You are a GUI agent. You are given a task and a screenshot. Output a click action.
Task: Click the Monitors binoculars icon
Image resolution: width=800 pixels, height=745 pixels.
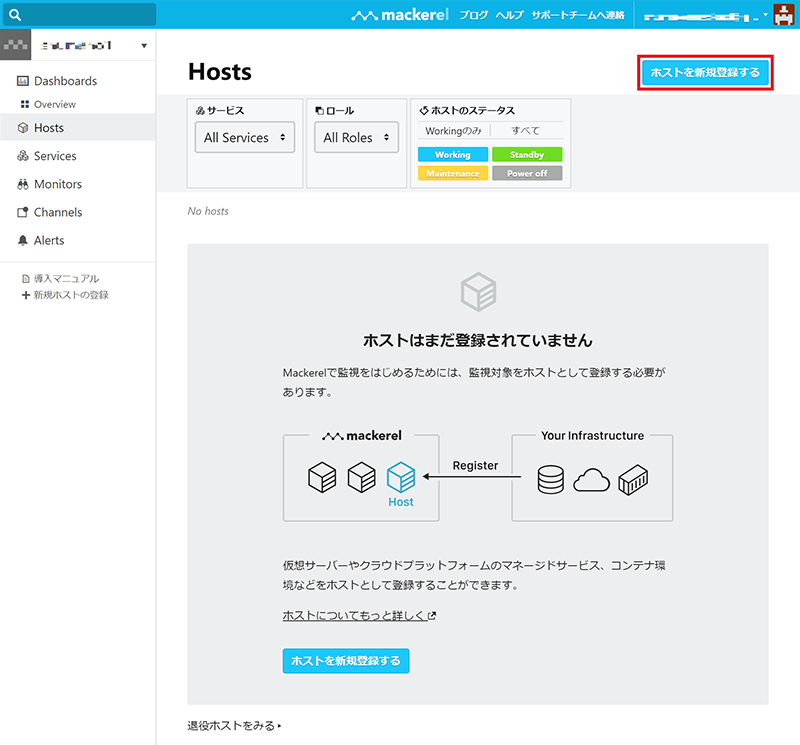coord(24,184)
